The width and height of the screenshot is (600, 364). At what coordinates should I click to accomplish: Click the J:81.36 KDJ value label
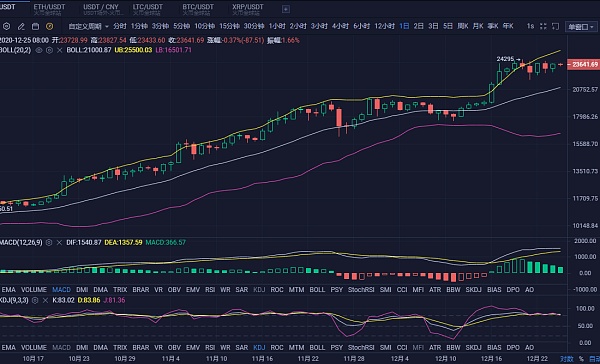114,300
